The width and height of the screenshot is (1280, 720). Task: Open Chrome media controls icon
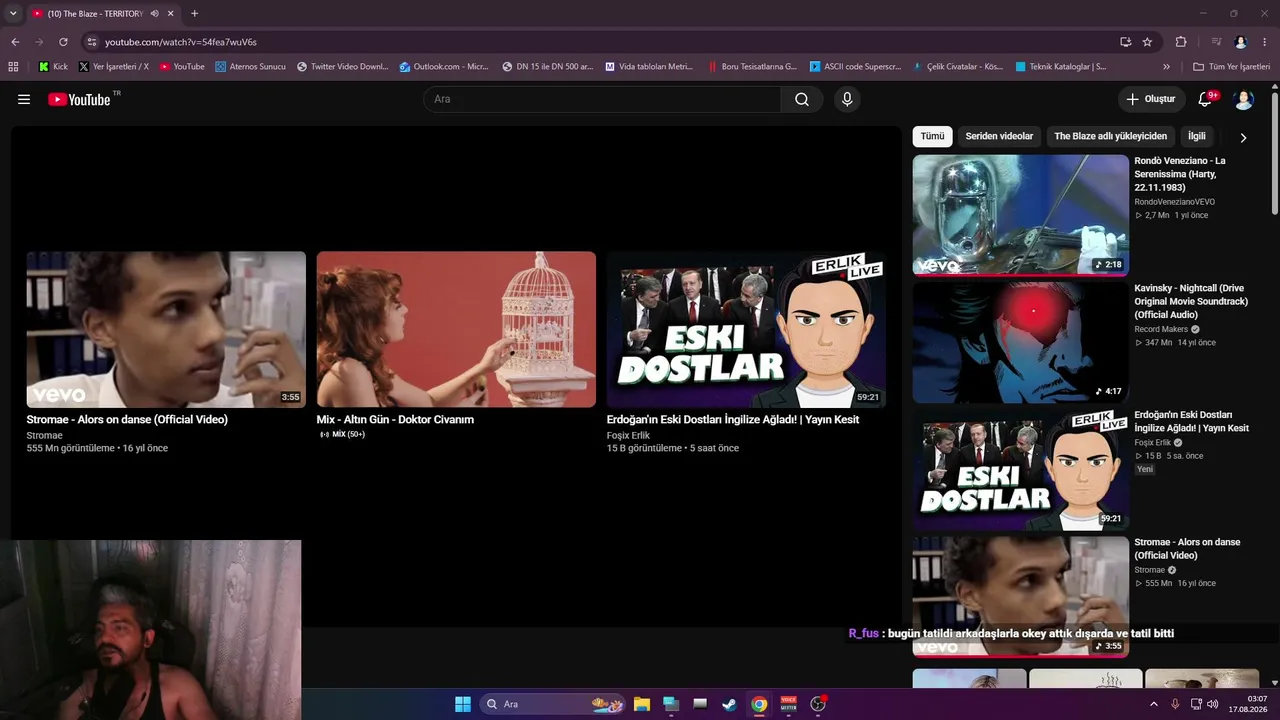click(x=1216, y=42)
